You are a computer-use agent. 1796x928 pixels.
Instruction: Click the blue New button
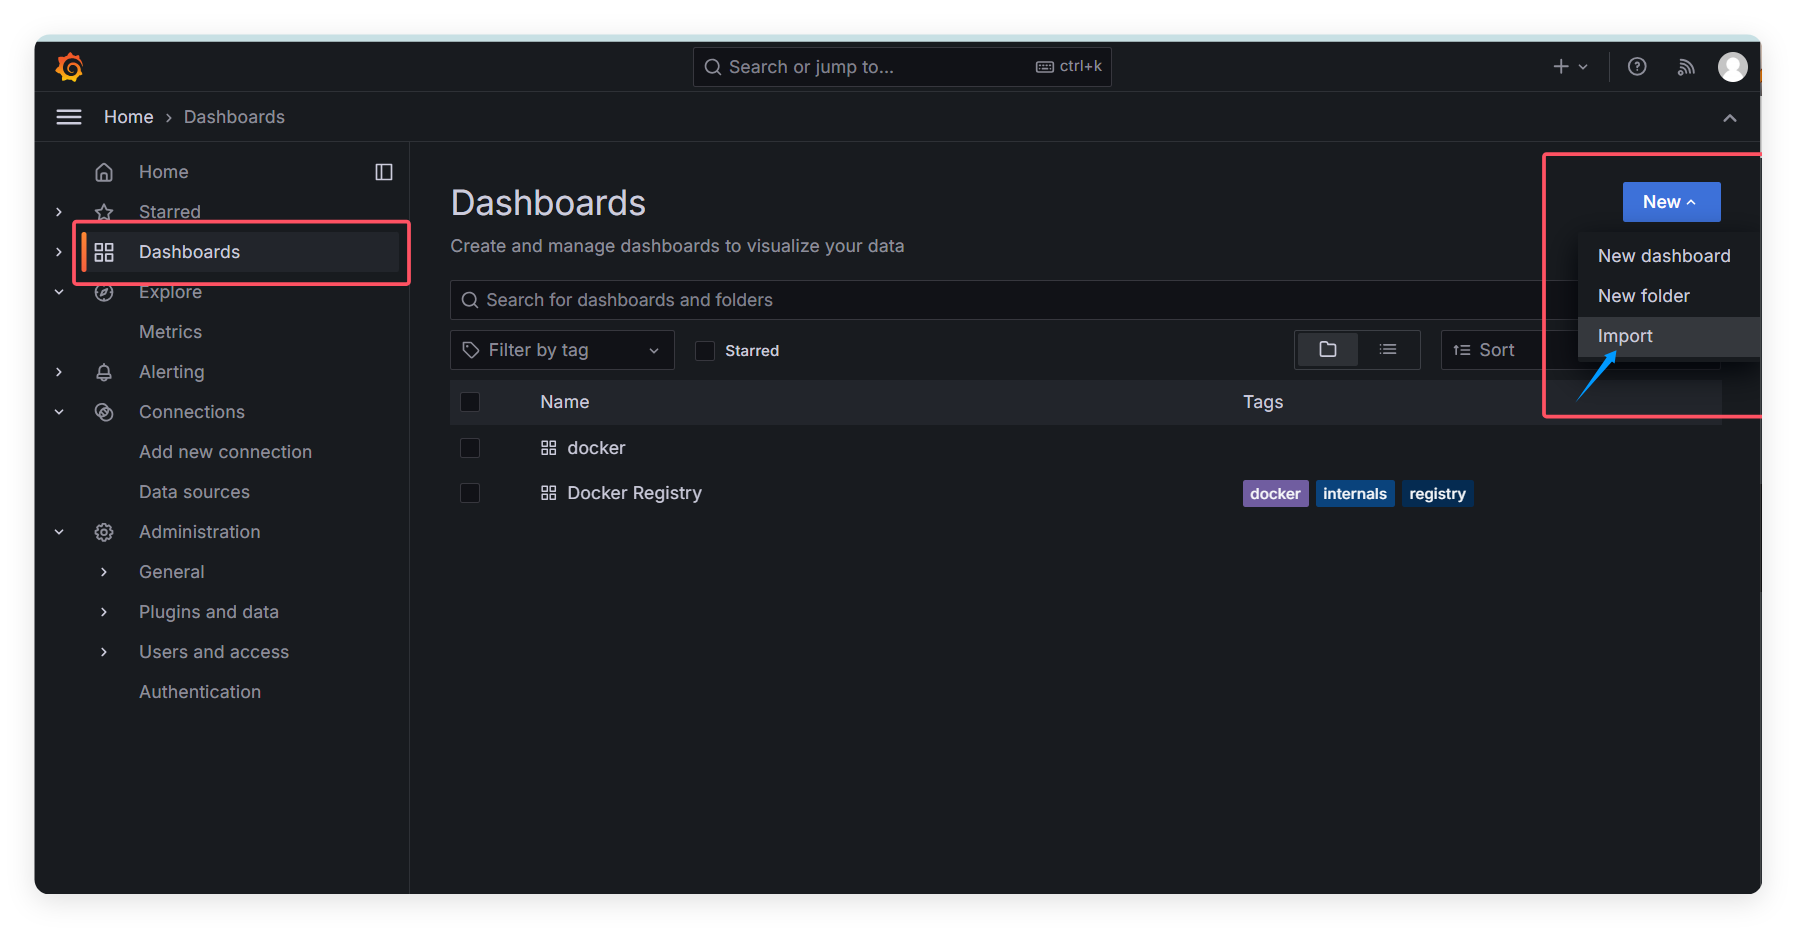pos(1670,202)
